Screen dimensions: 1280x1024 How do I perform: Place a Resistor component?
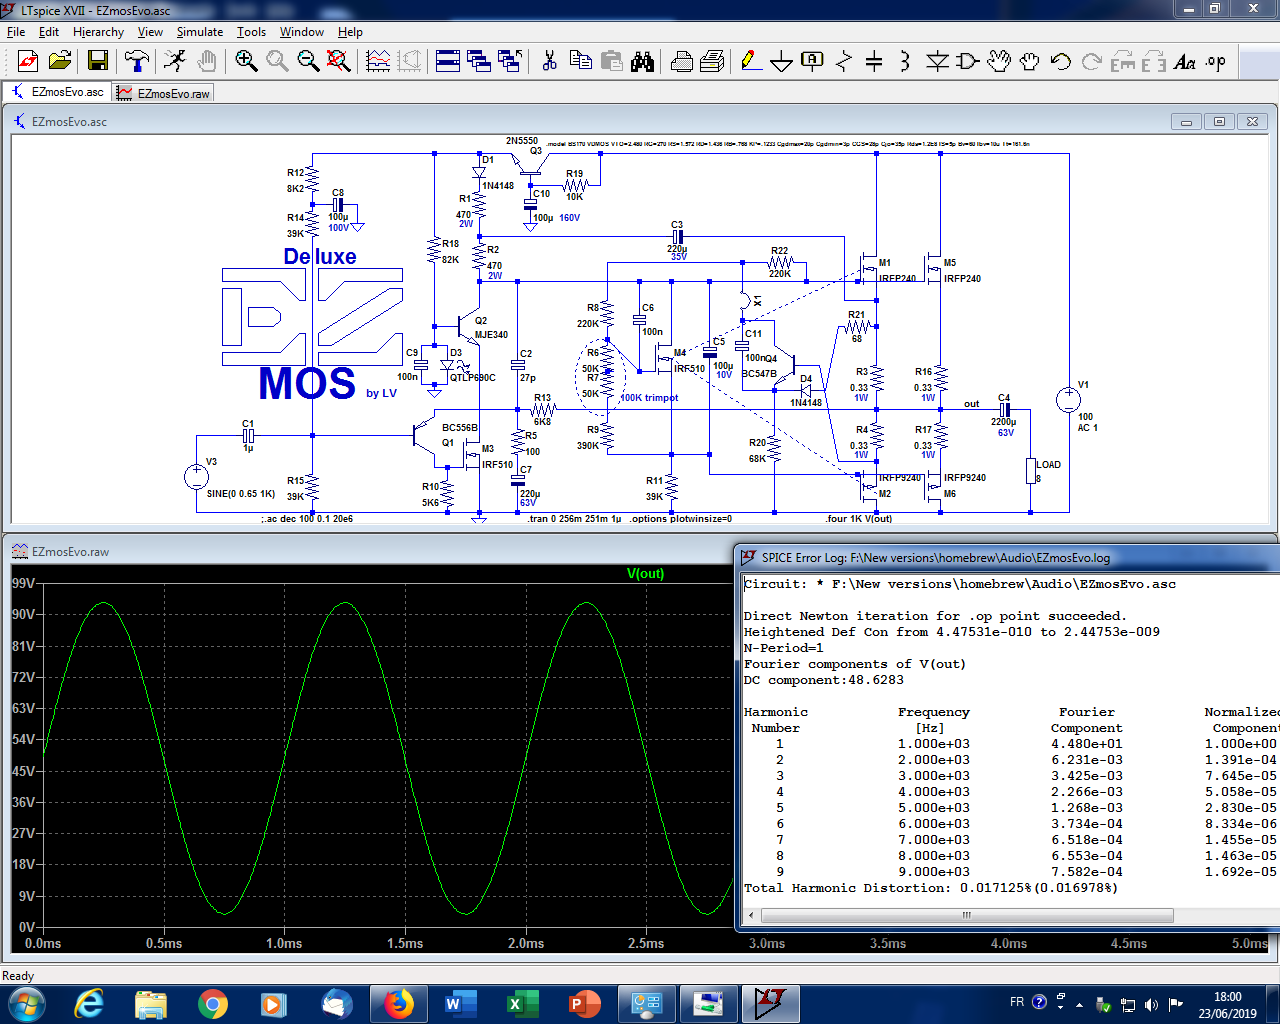tap(843, 61)
